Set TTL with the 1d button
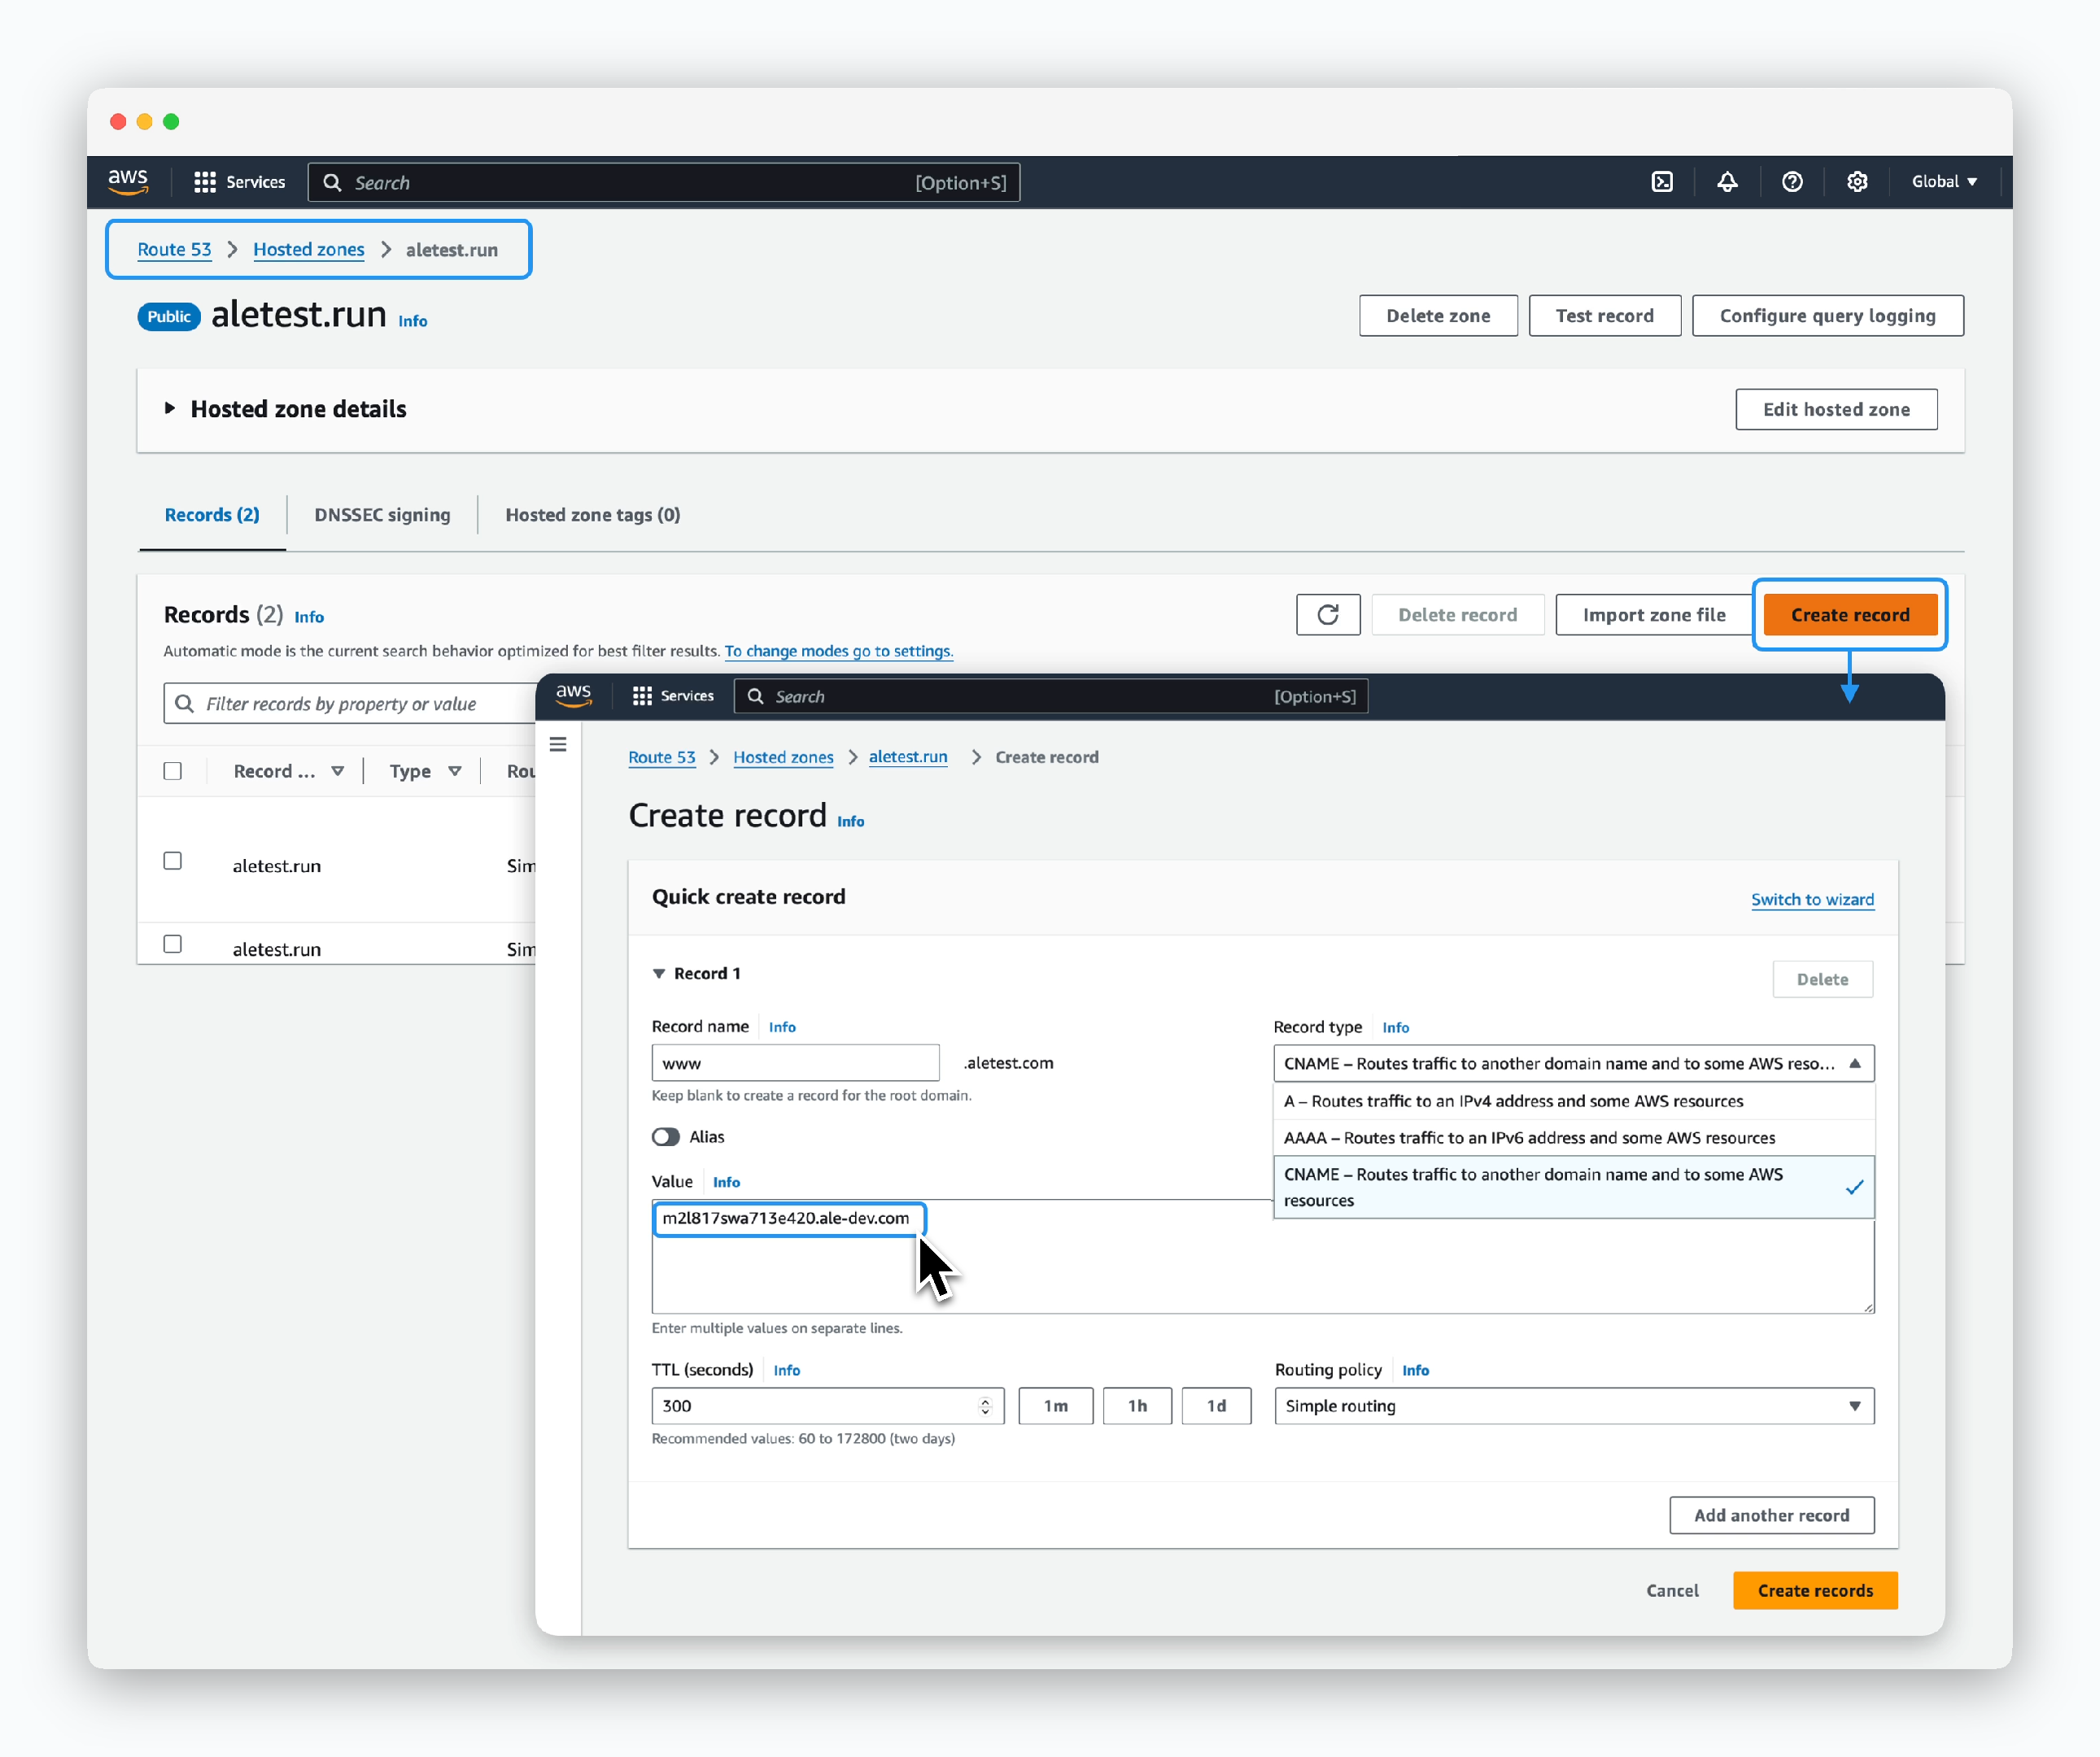Image resolution: width=2100 pixels, height=1757 pixels. (1216, 1406)
